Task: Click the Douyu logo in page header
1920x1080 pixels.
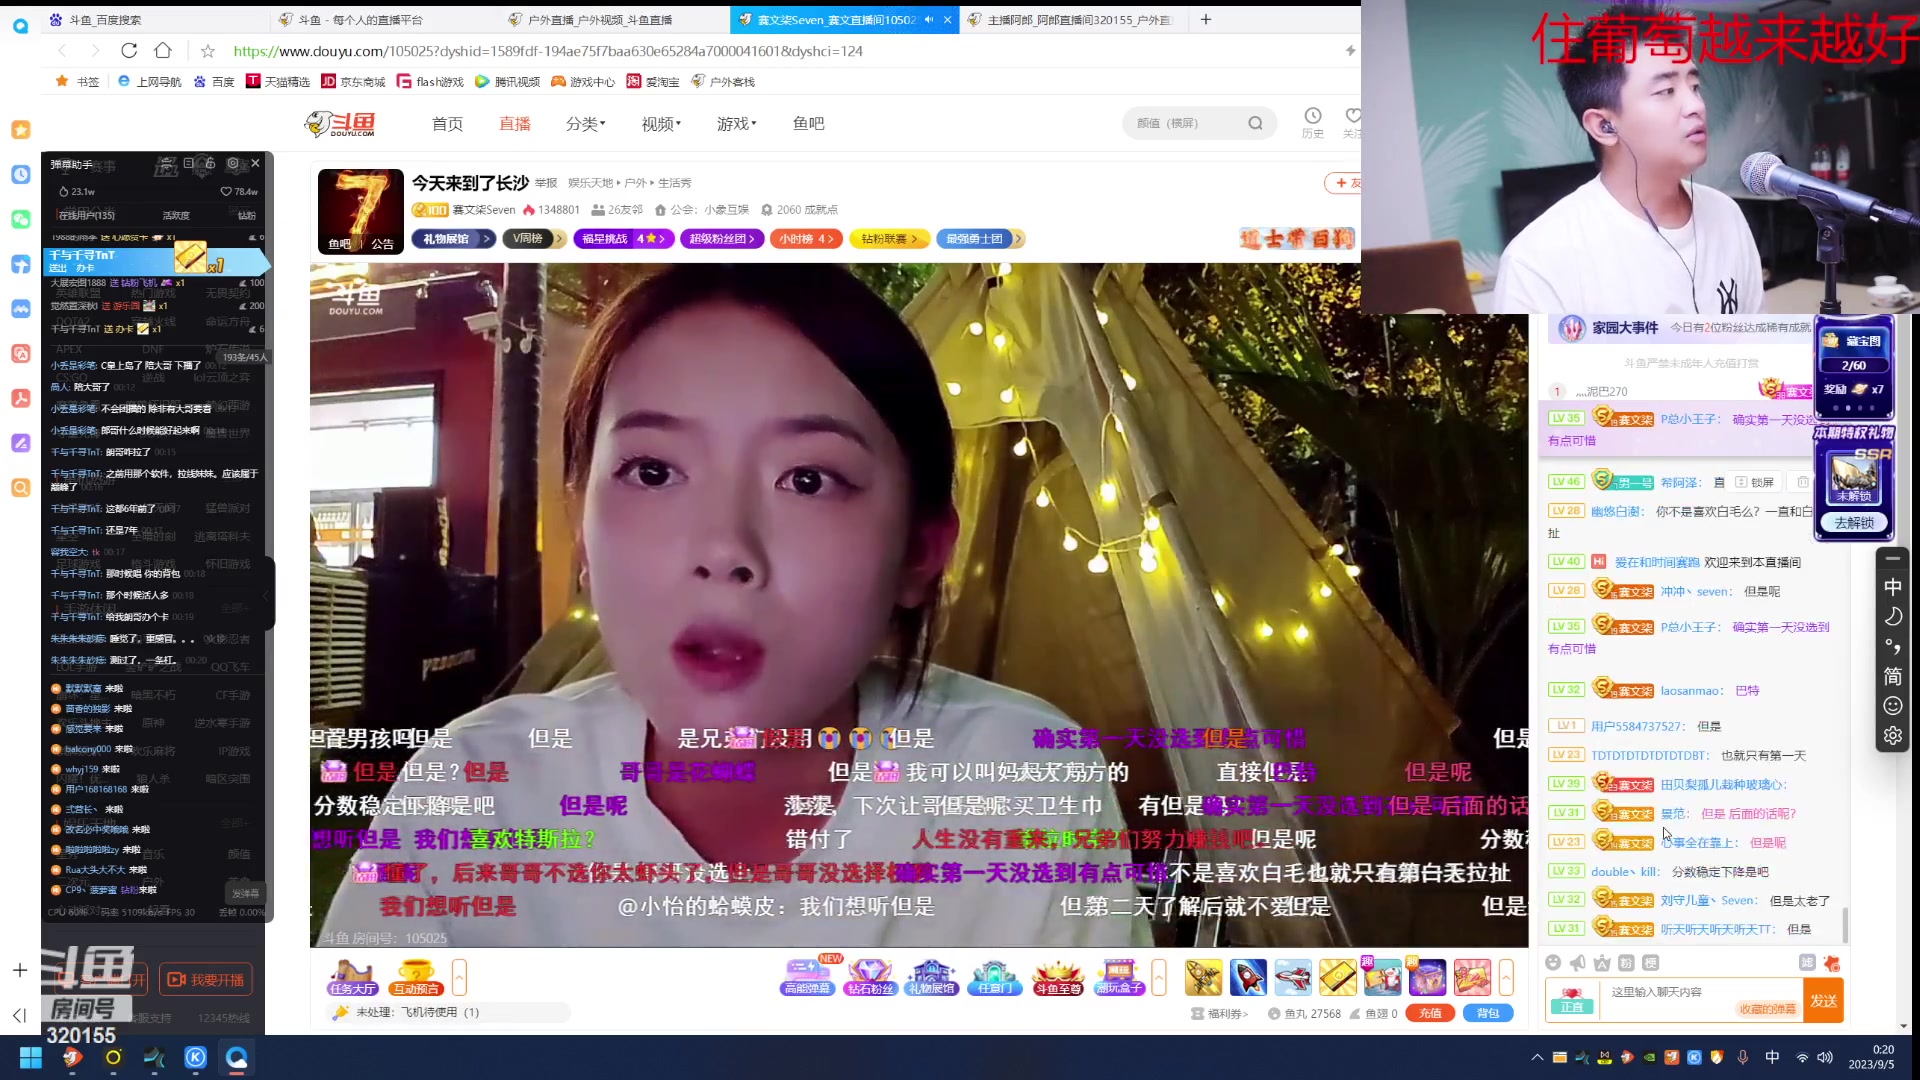Action: [341, 124]
